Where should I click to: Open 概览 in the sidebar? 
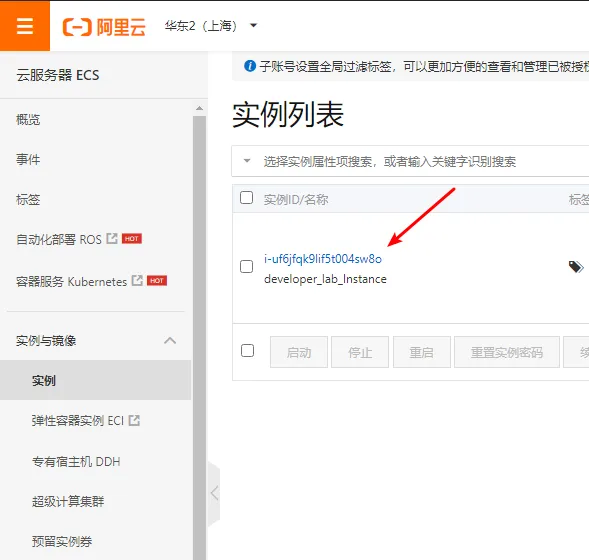coord(28,120)
